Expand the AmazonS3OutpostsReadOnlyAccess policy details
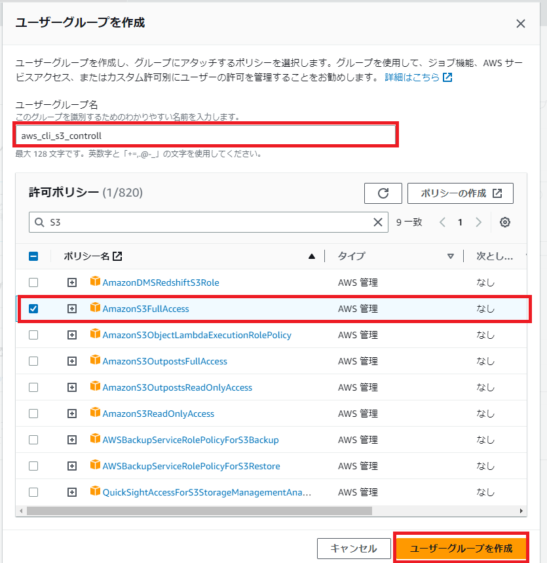The width and height of the screenshot is (547, 563). pos(72,387)
